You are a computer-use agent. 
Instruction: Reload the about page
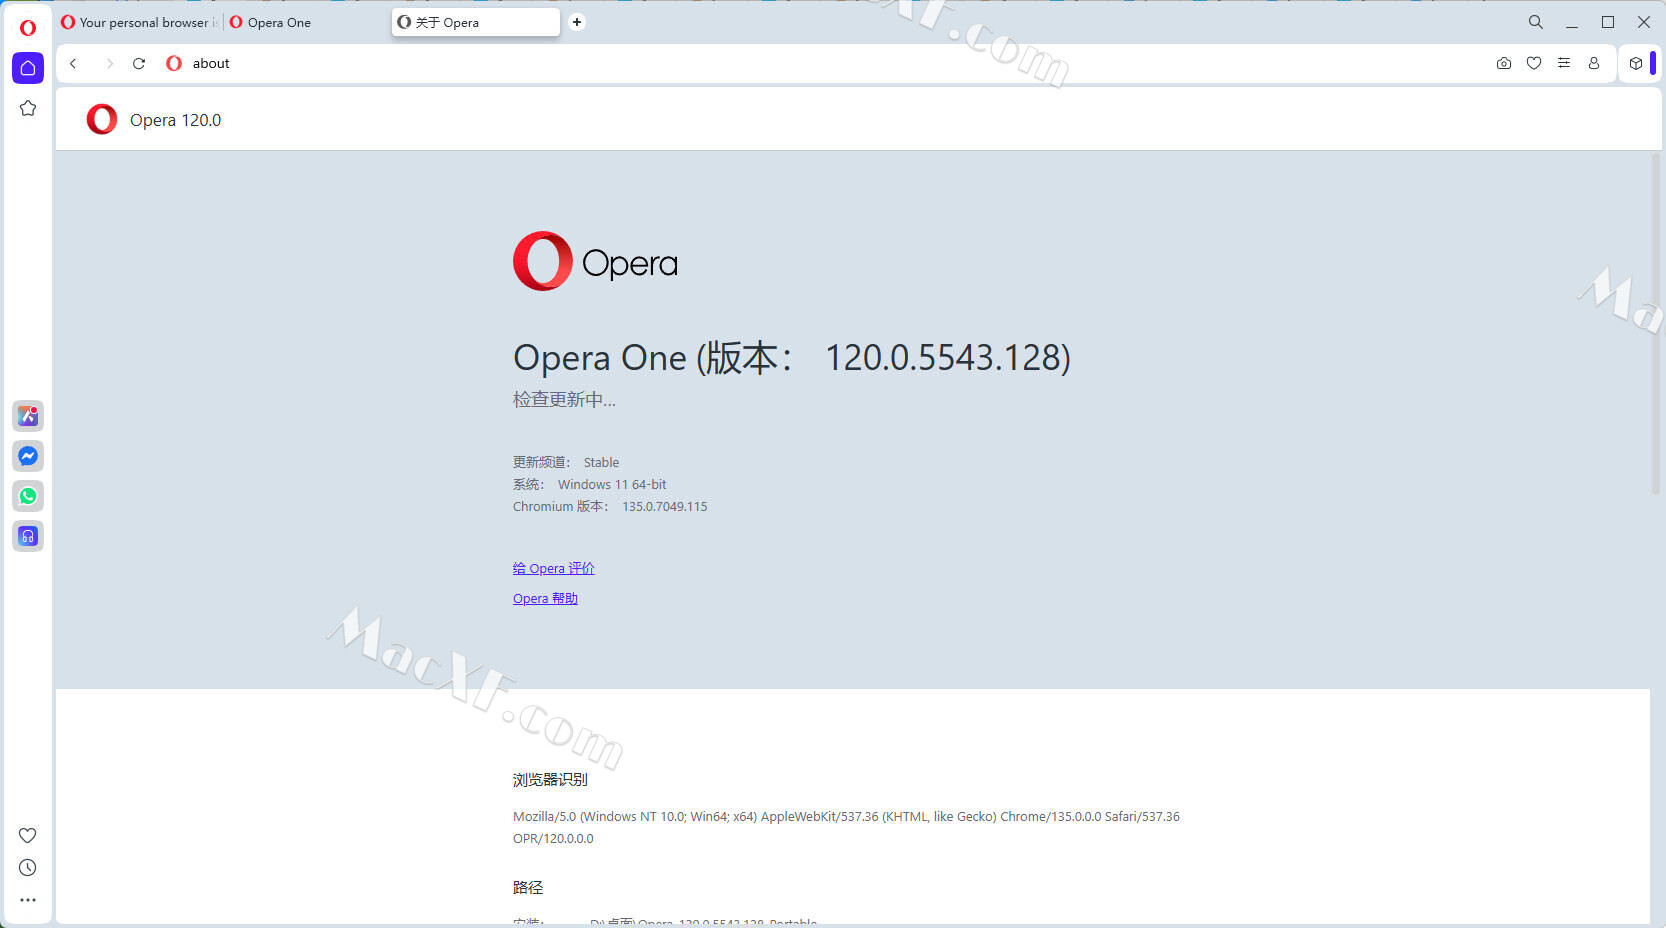[139, 63]
